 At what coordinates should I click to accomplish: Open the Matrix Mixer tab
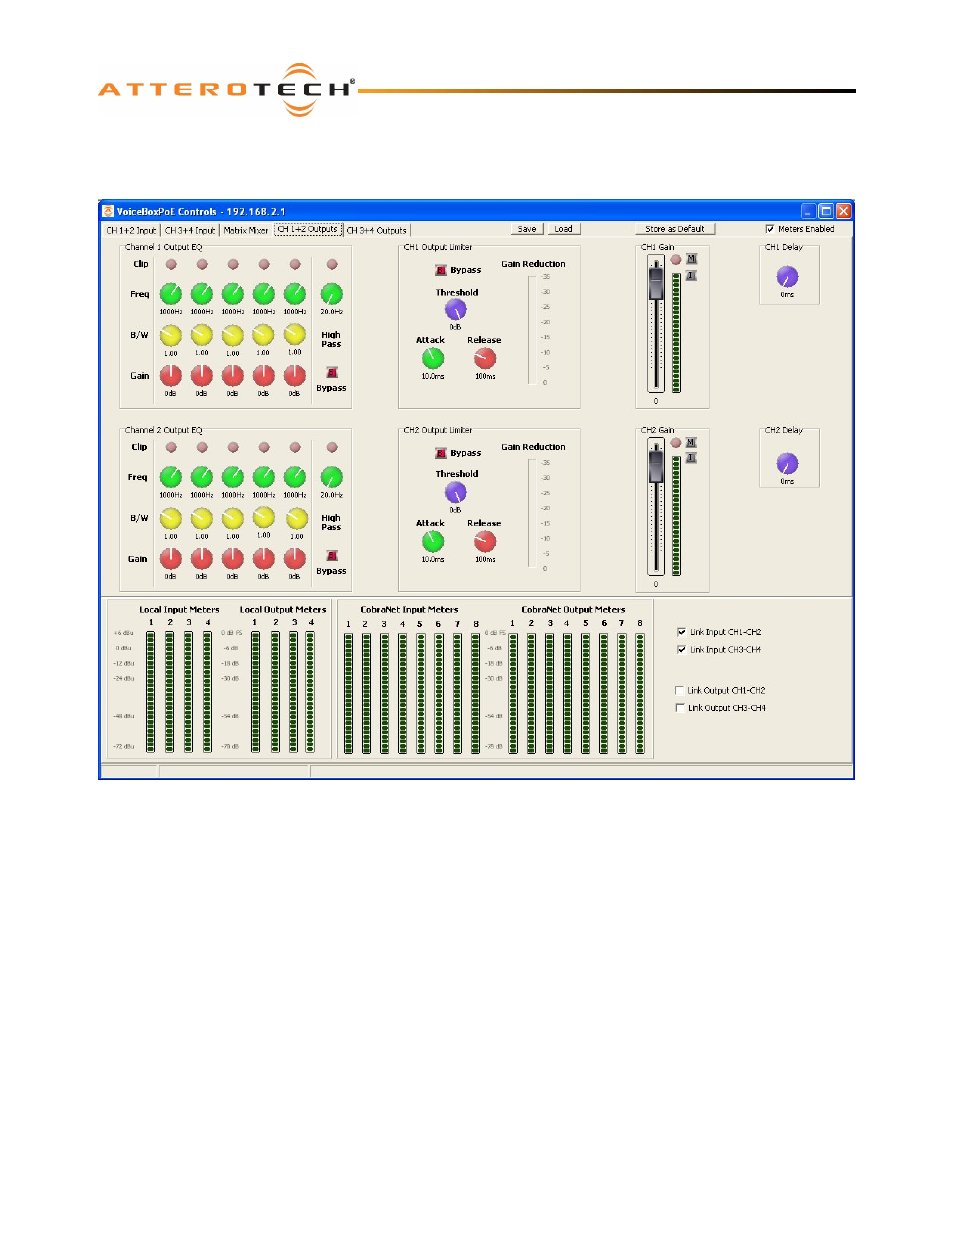pyautogui.click(x=246, y=230)
